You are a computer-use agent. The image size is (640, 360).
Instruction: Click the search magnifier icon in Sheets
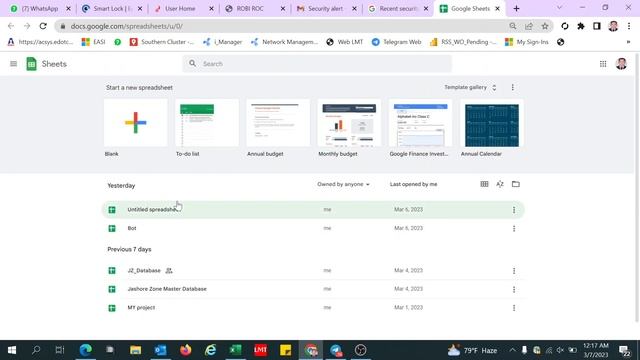pyautogui.click(x=192, y=64)
